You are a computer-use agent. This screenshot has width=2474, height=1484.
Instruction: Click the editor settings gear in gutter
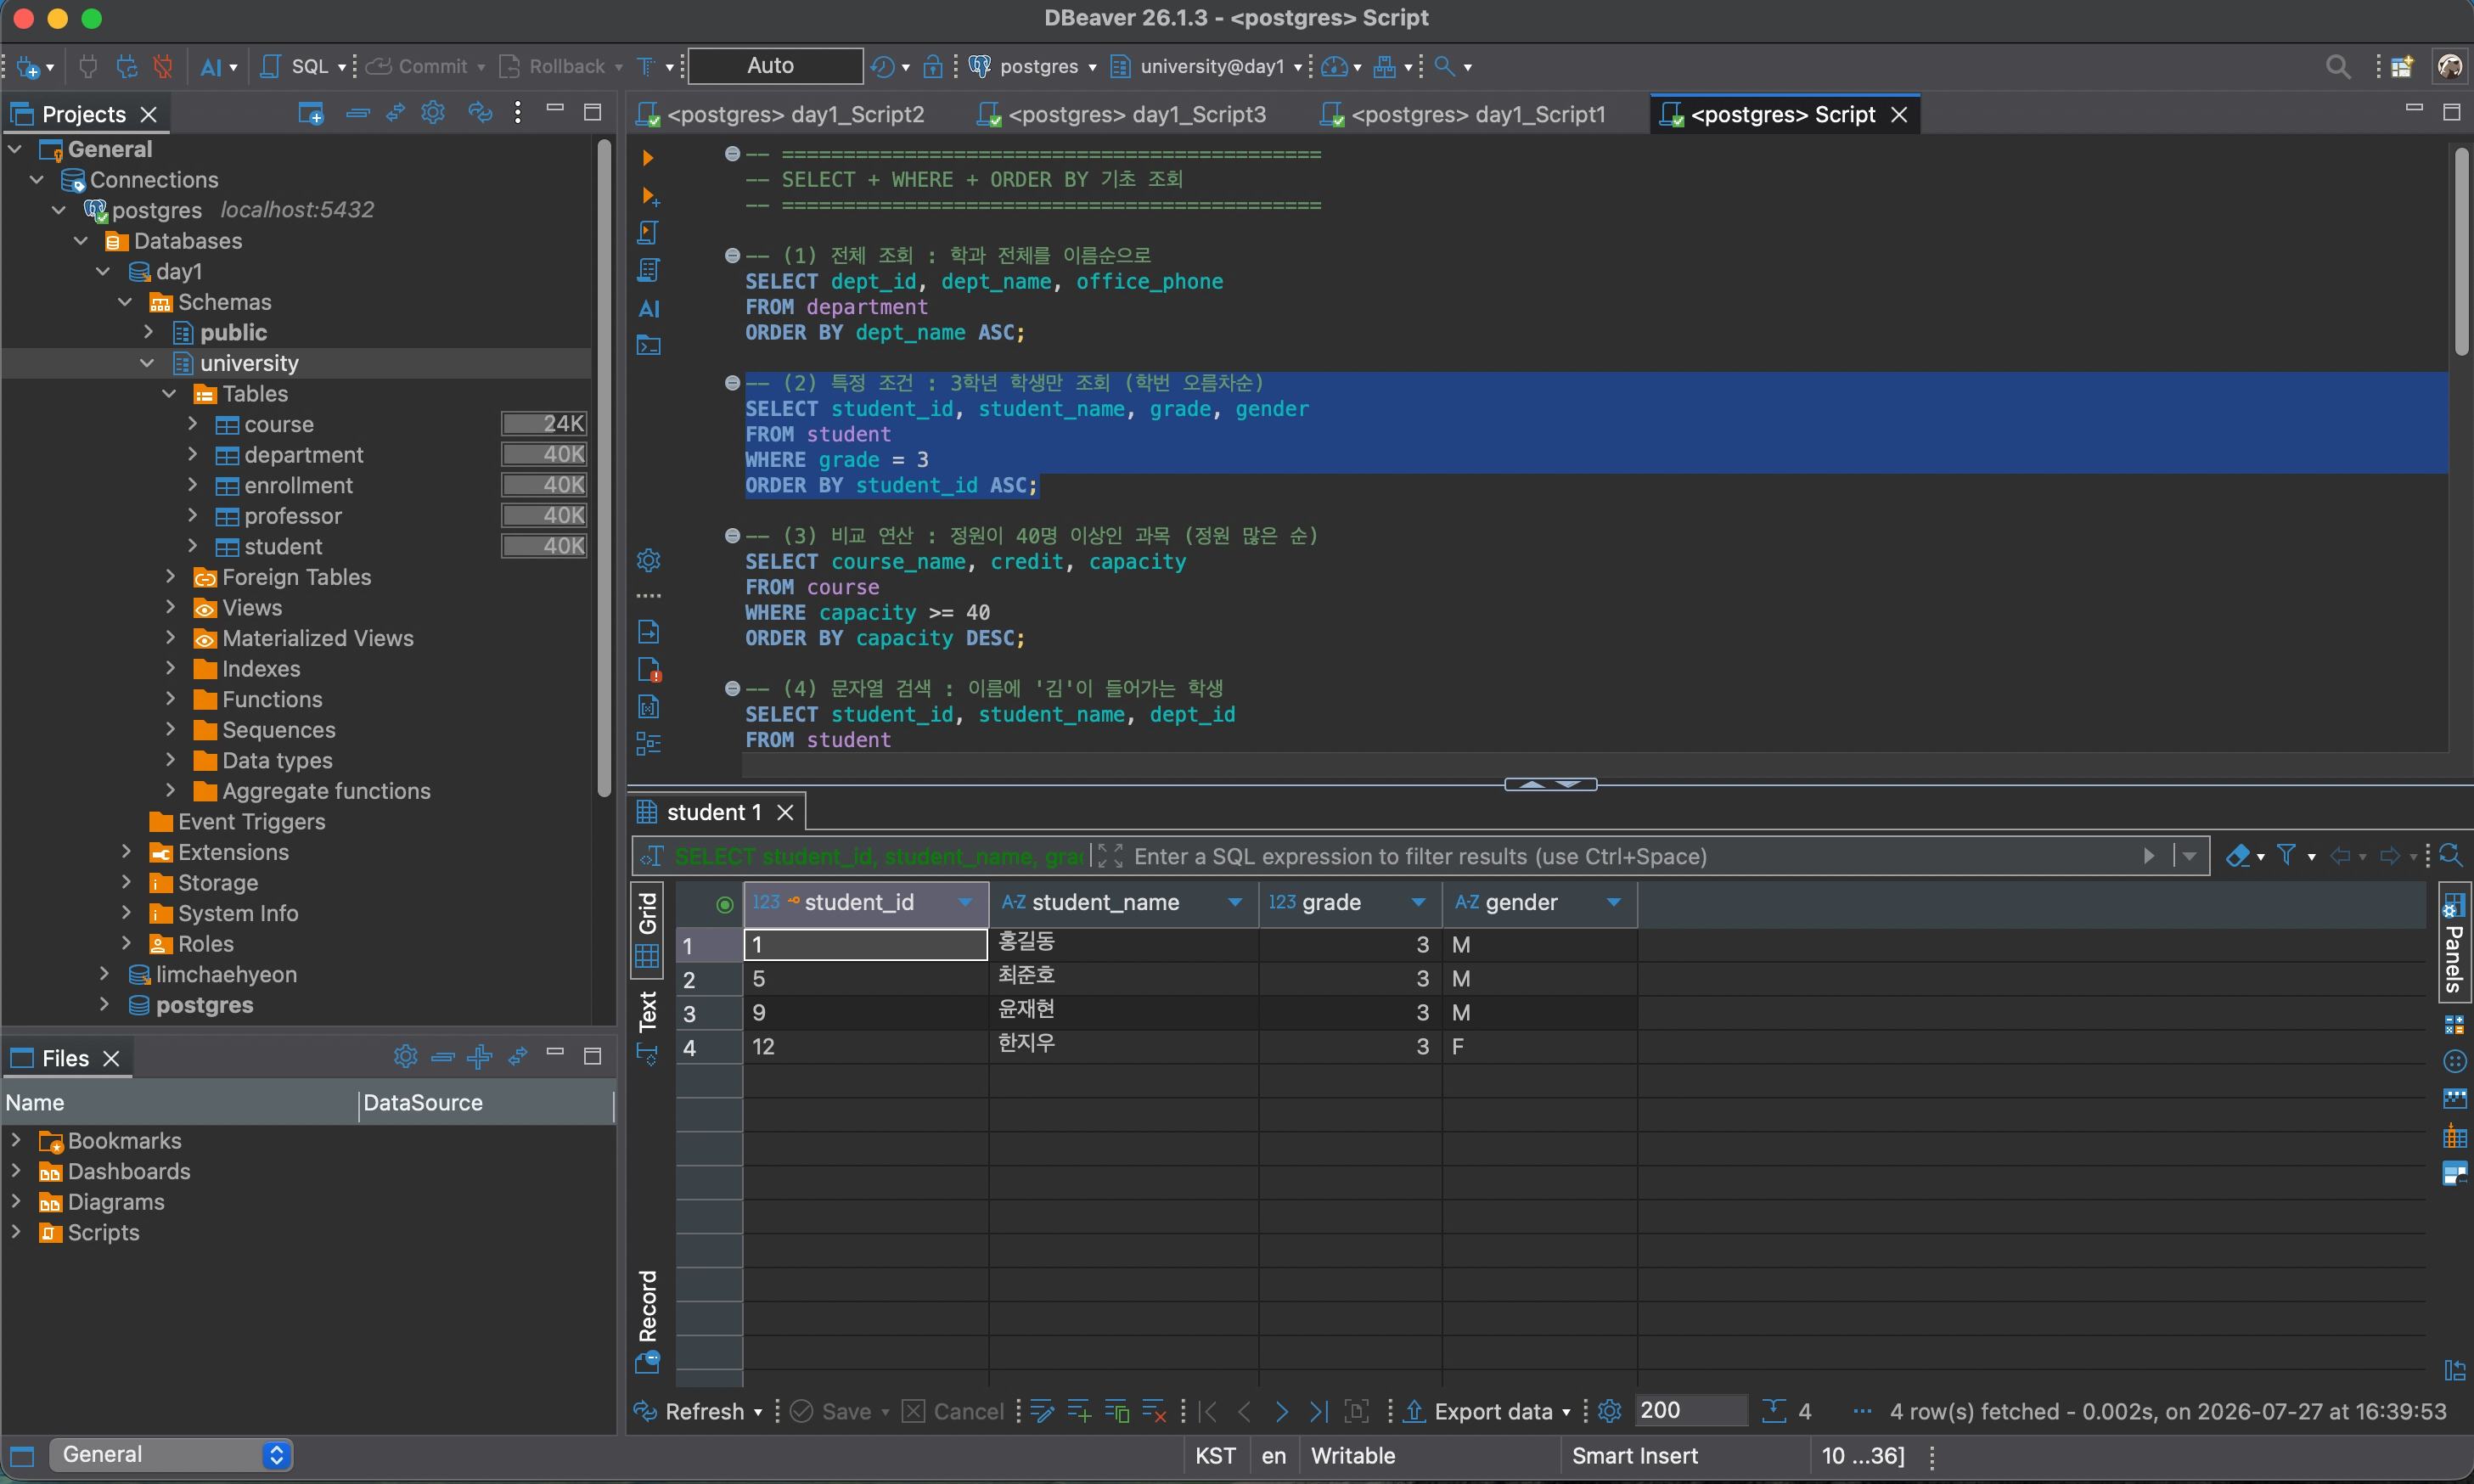point(648,560)
